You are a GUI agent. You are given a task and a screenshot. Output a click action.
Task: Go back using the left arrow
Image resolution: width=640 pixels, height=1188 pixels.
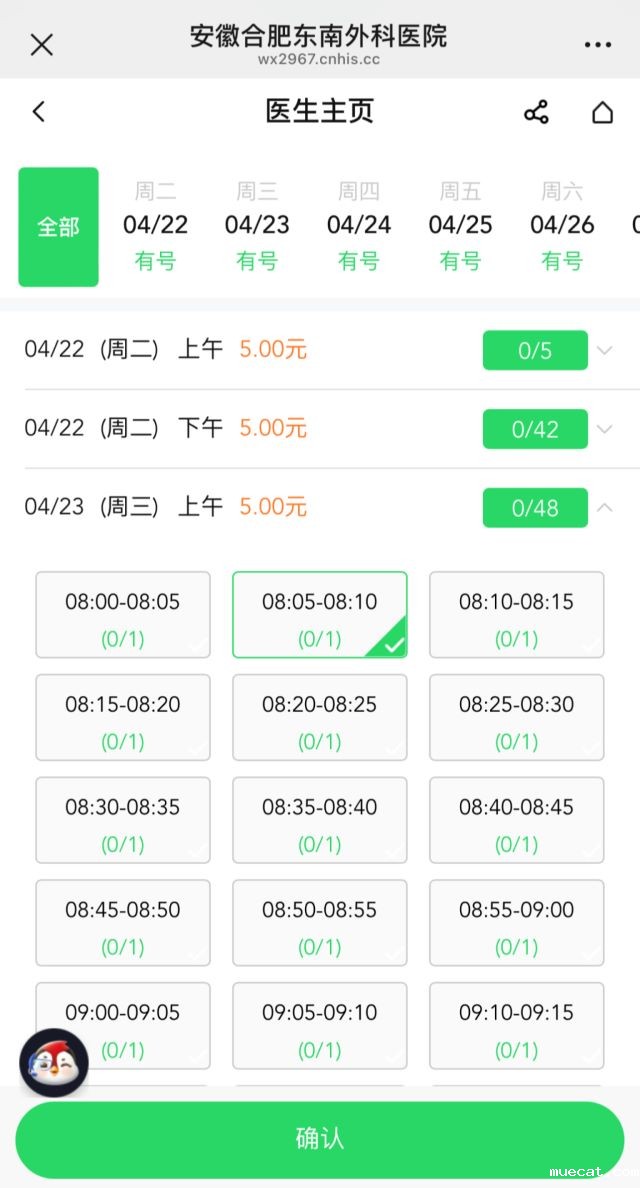(39, 111)
